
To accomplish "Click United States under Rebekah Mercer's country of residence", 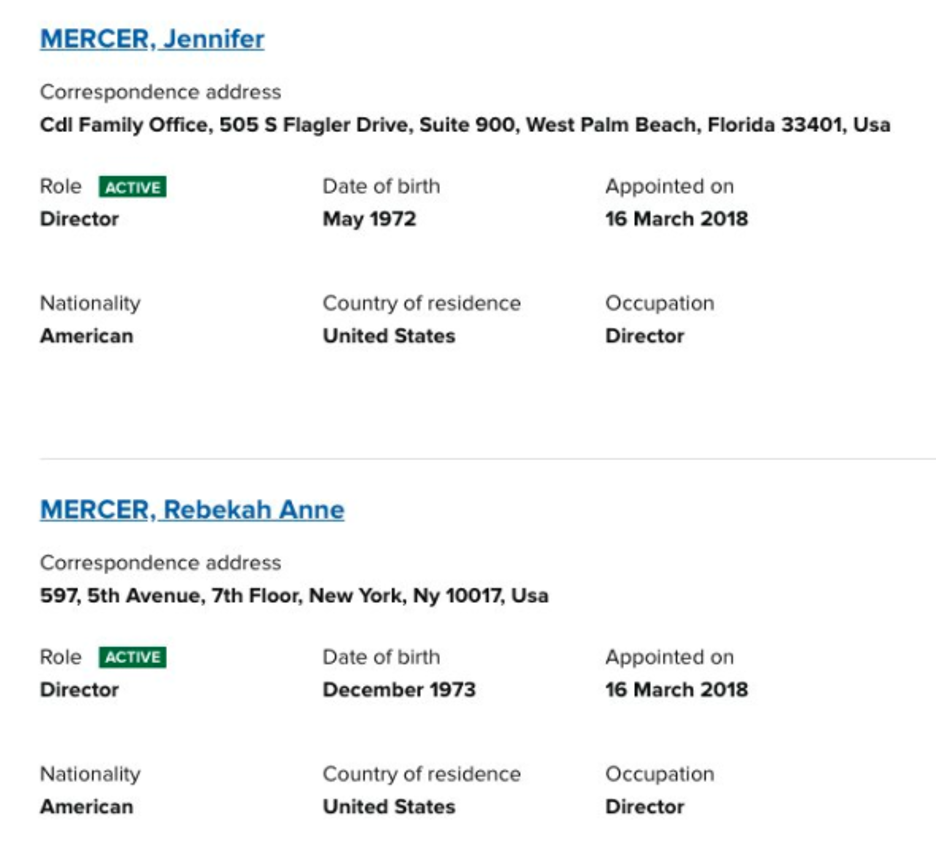I will (388, 806).
